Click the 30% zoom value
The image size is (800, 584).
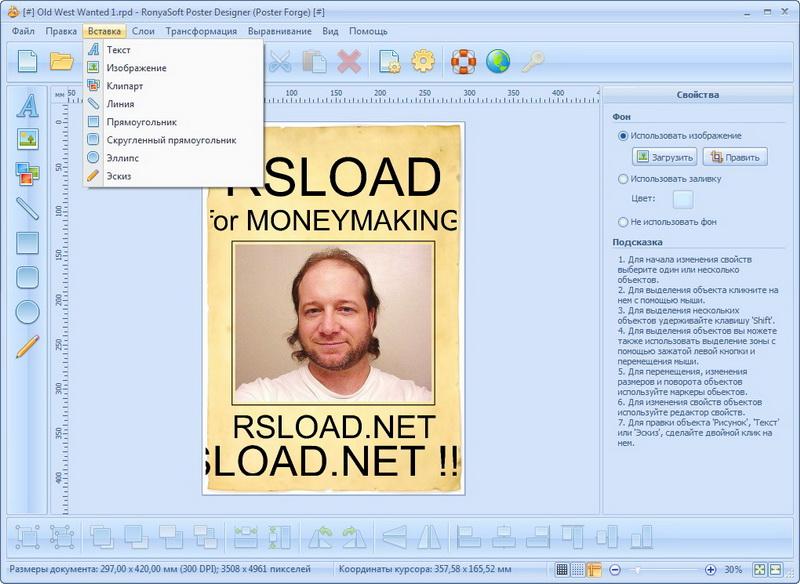point(733,569)
